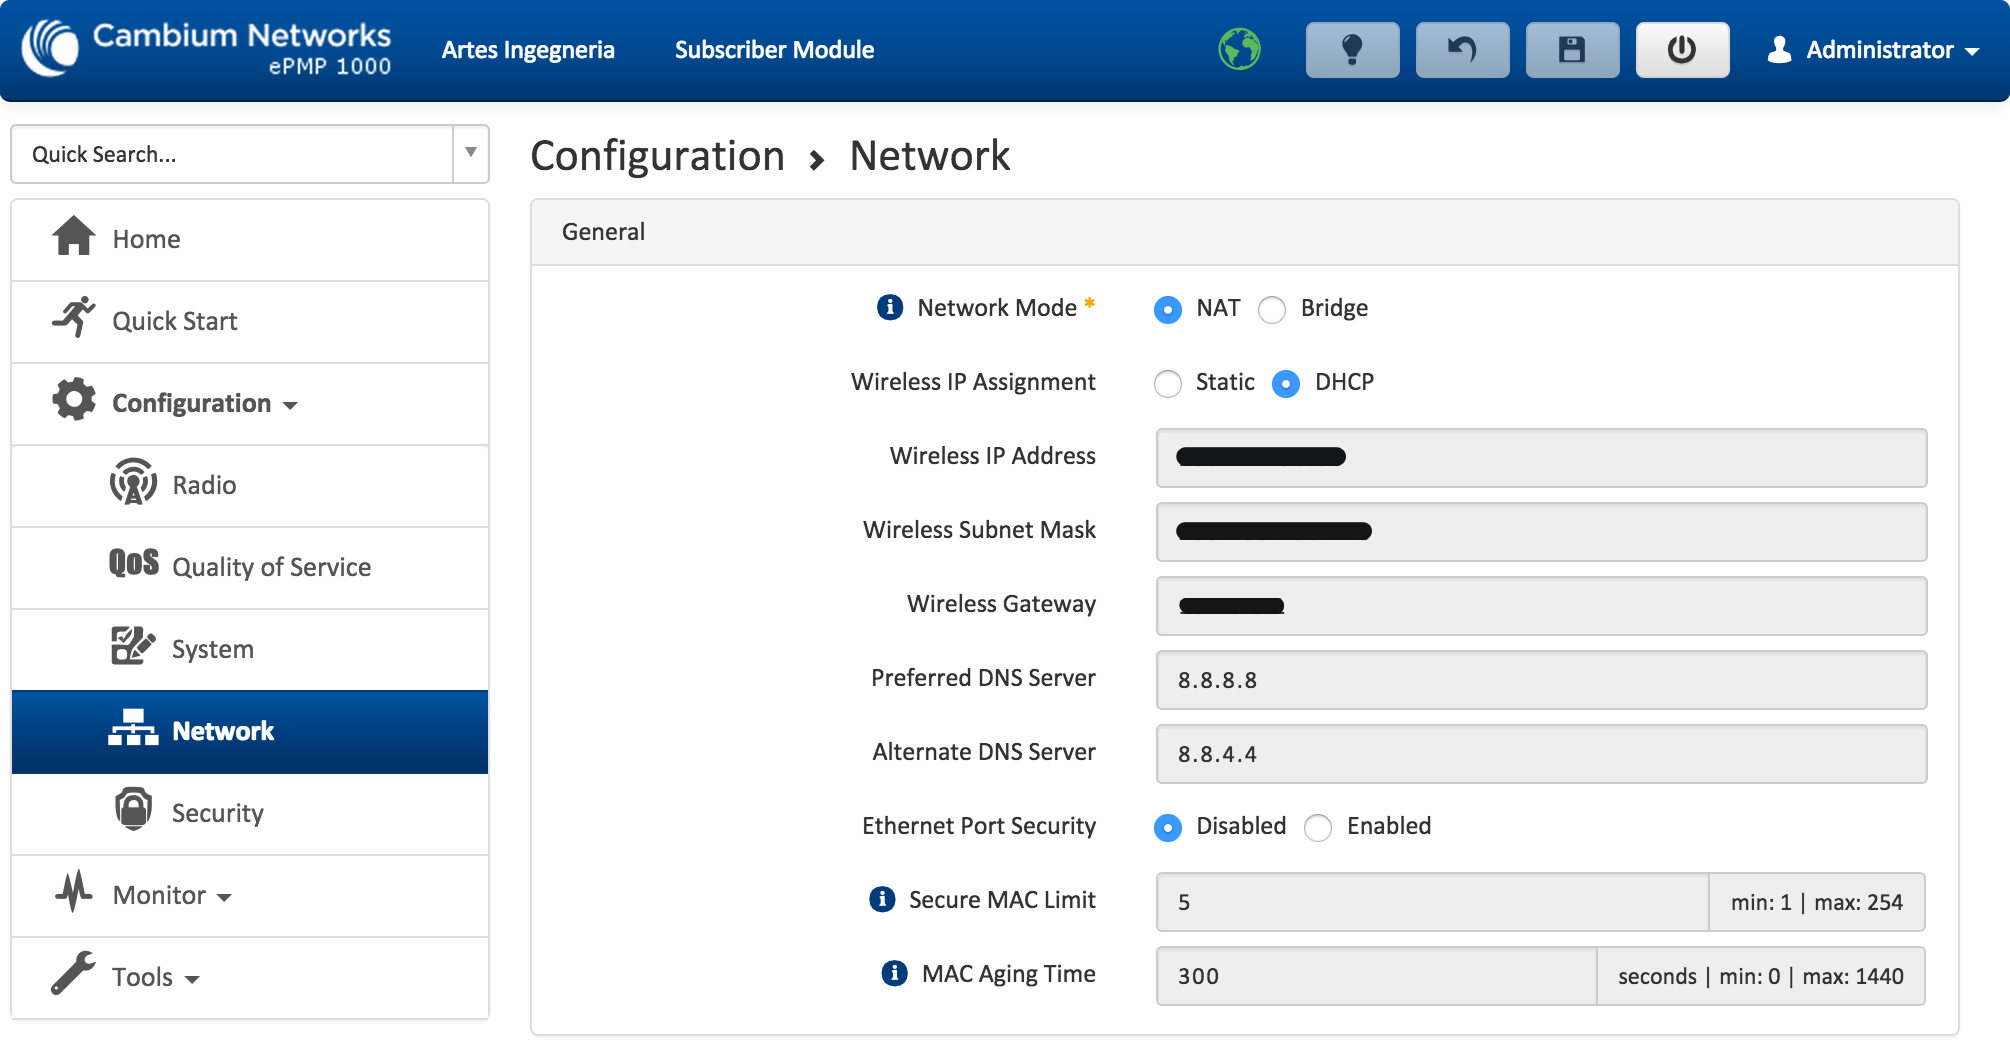Go to Radio configuration

pyautogui.click(x=250, y=486)
